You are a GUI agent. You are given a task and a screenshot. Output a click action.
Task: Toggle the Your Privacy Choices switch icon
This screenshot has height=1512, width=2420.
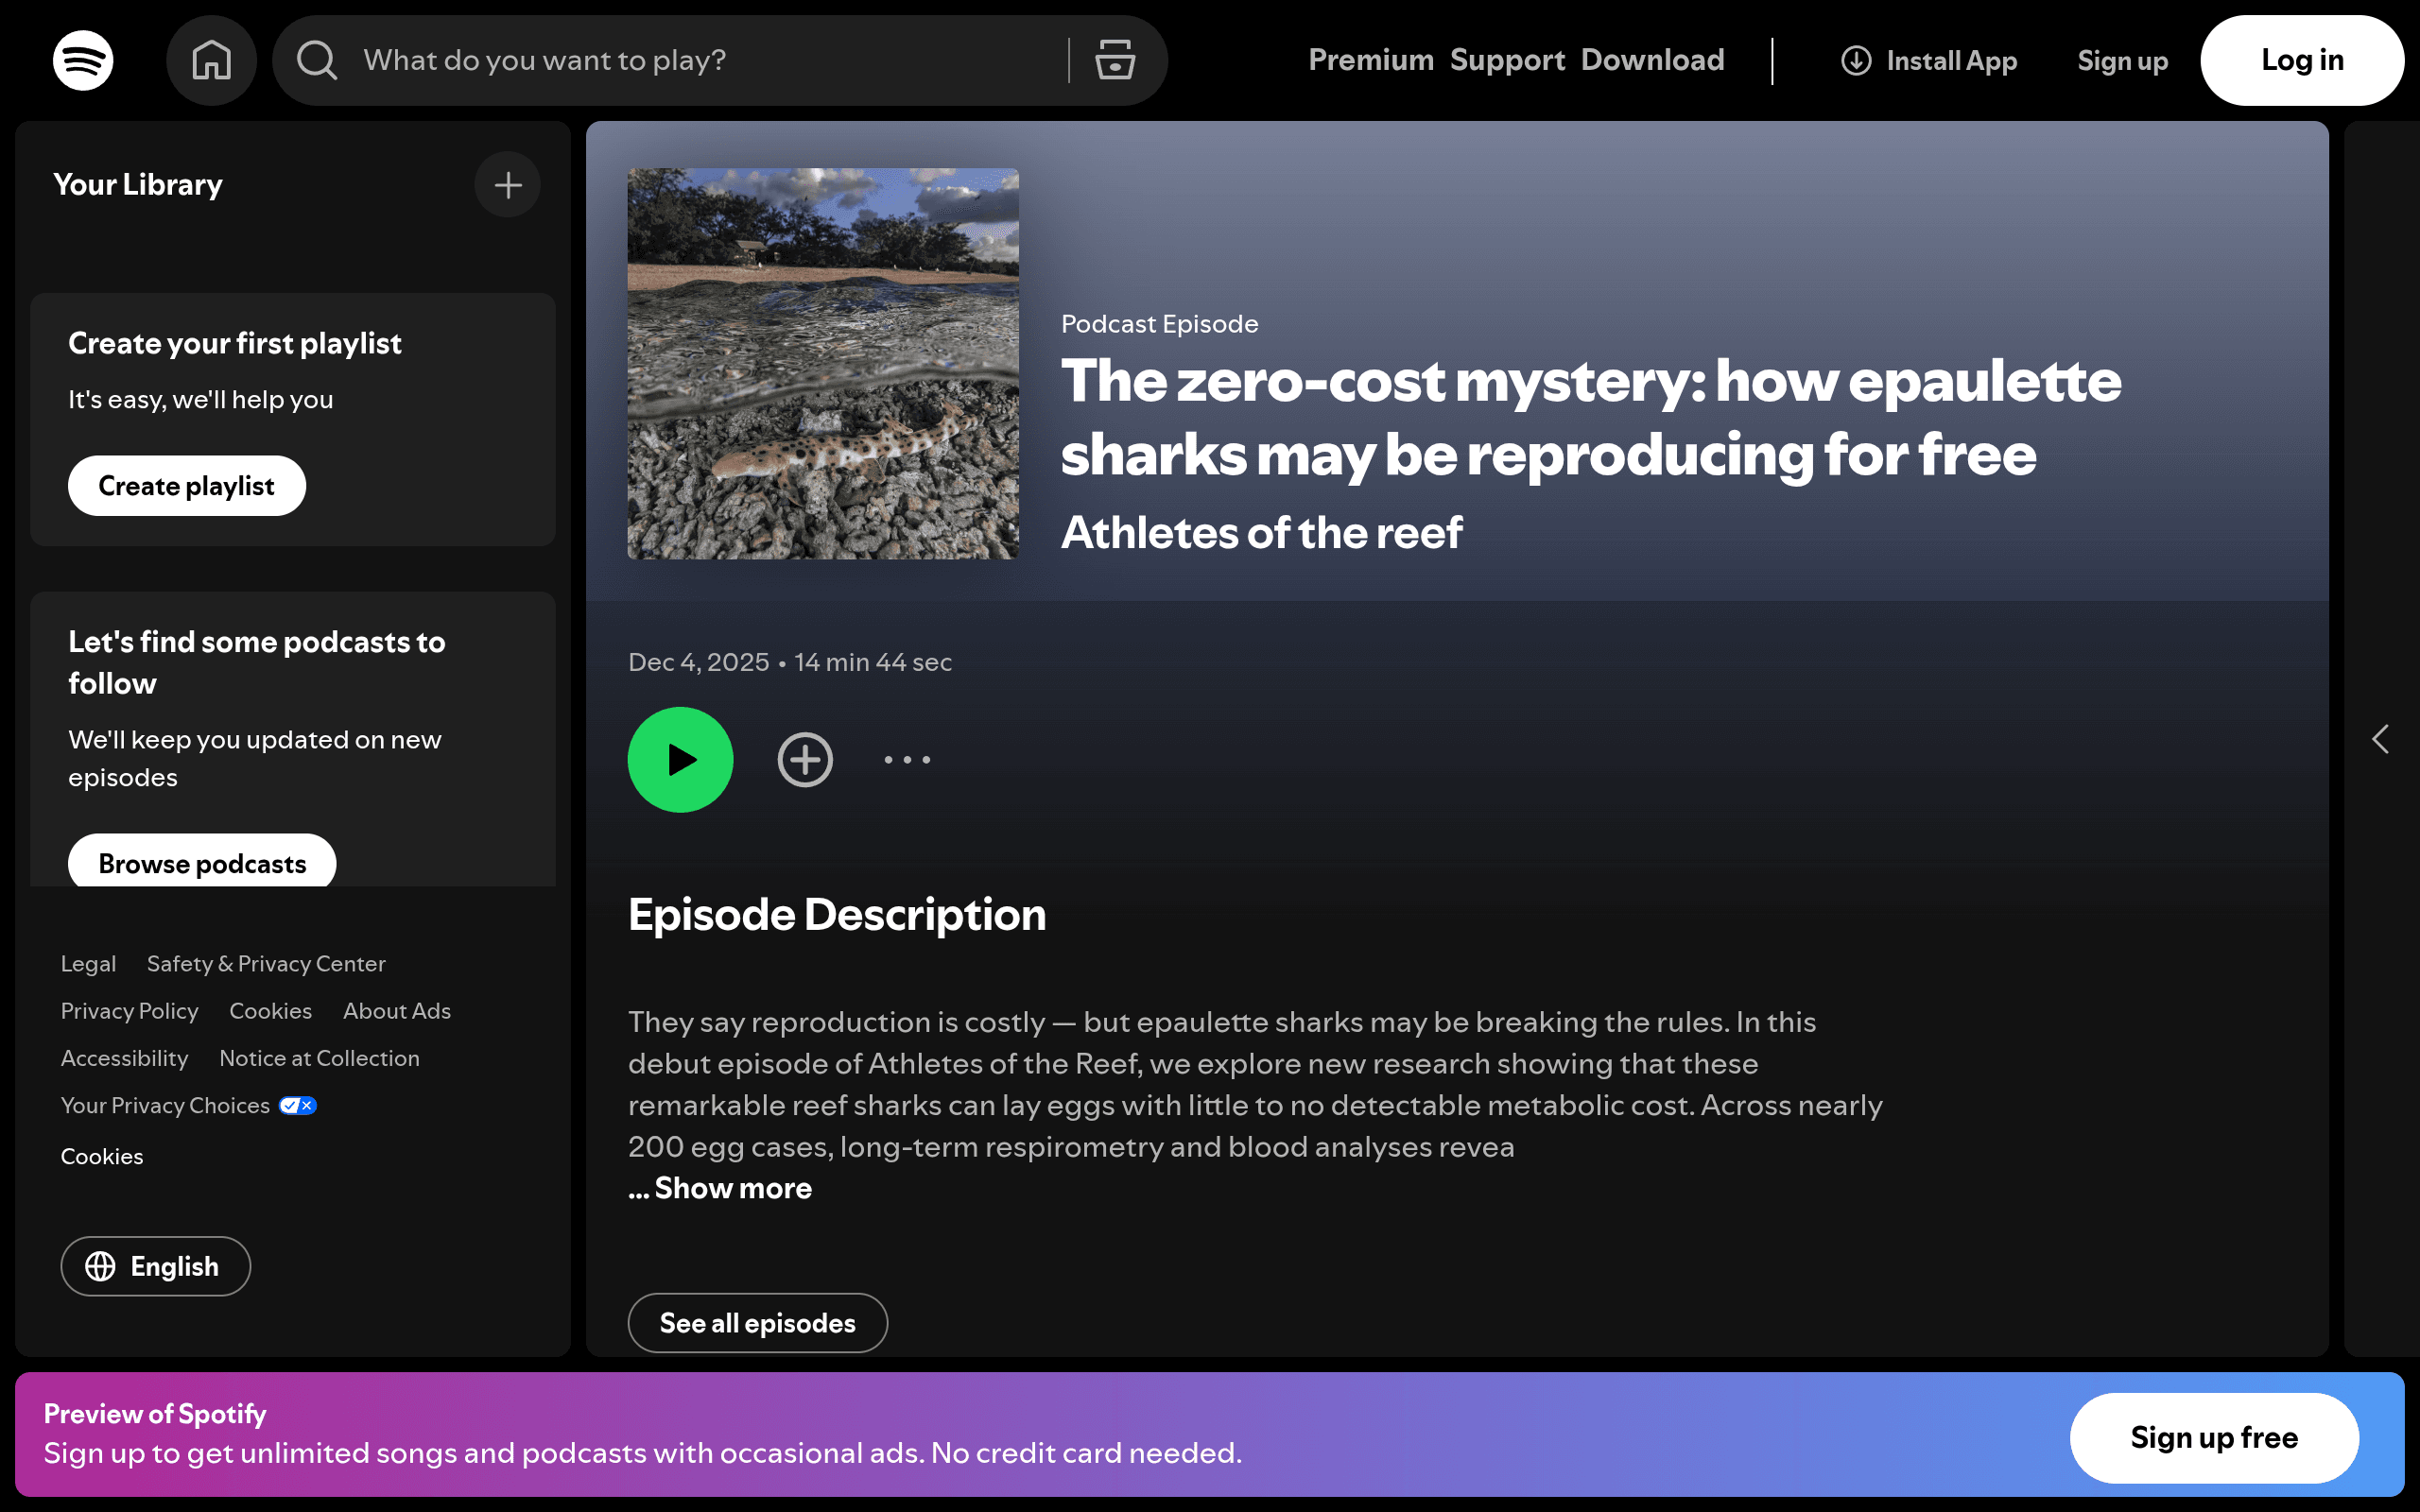click(x=298, y=1105)
